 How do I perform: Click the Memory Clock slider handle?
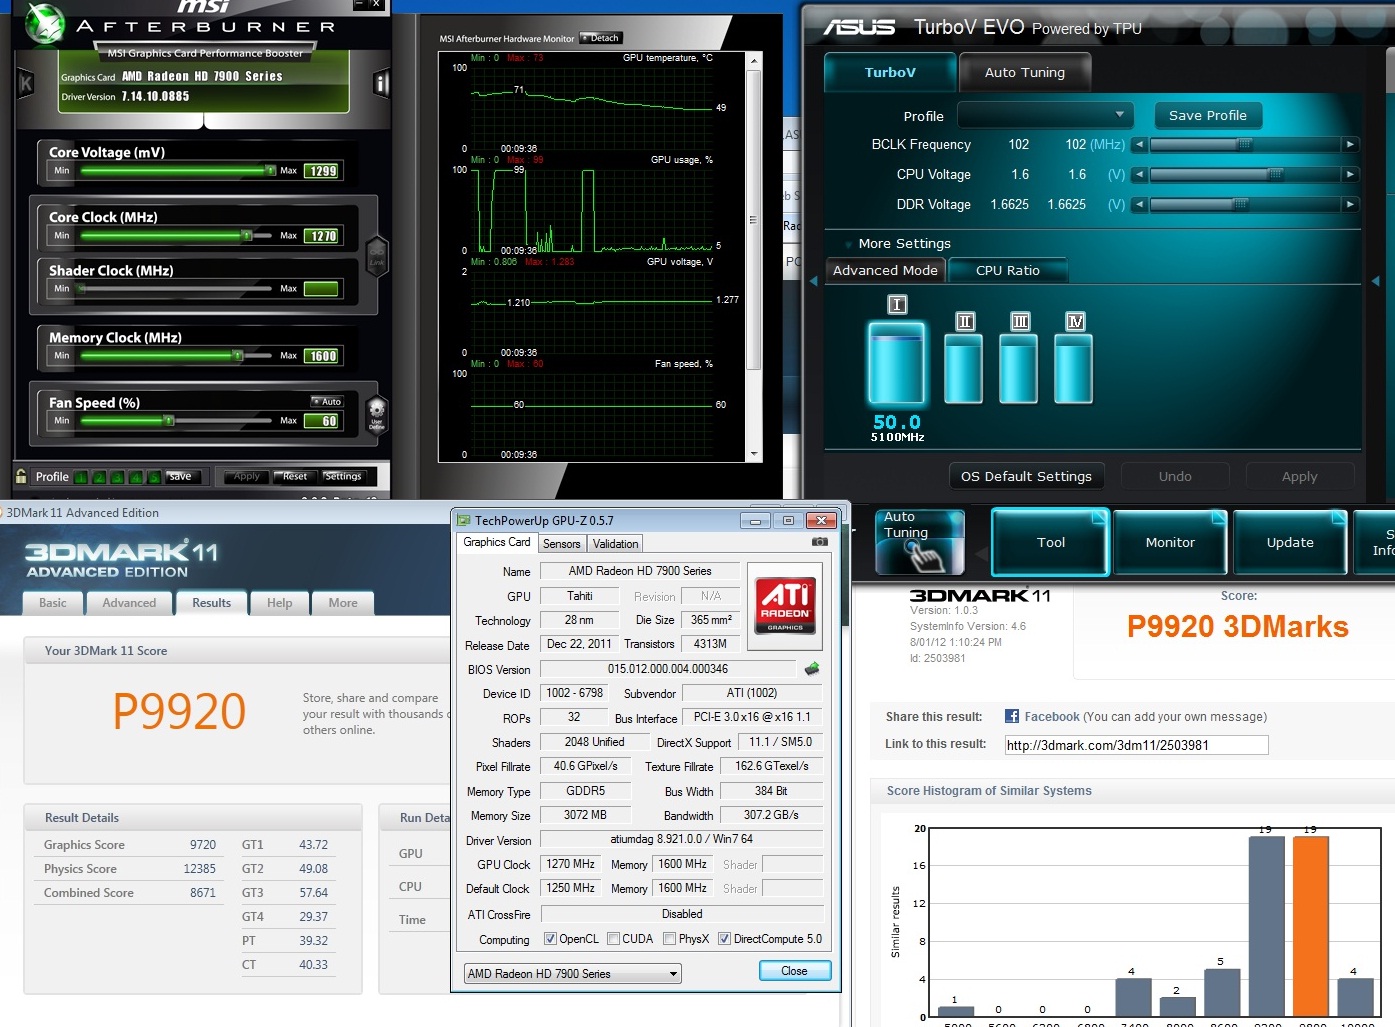(x=238, y=355)
